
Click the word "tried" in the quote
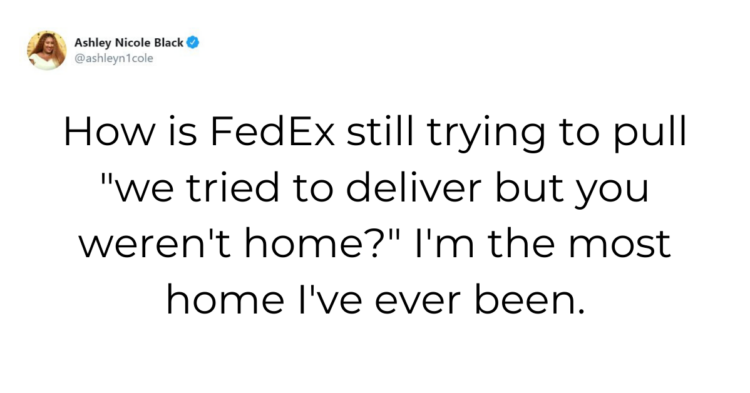pyautogui.click(x=232, y=187)
